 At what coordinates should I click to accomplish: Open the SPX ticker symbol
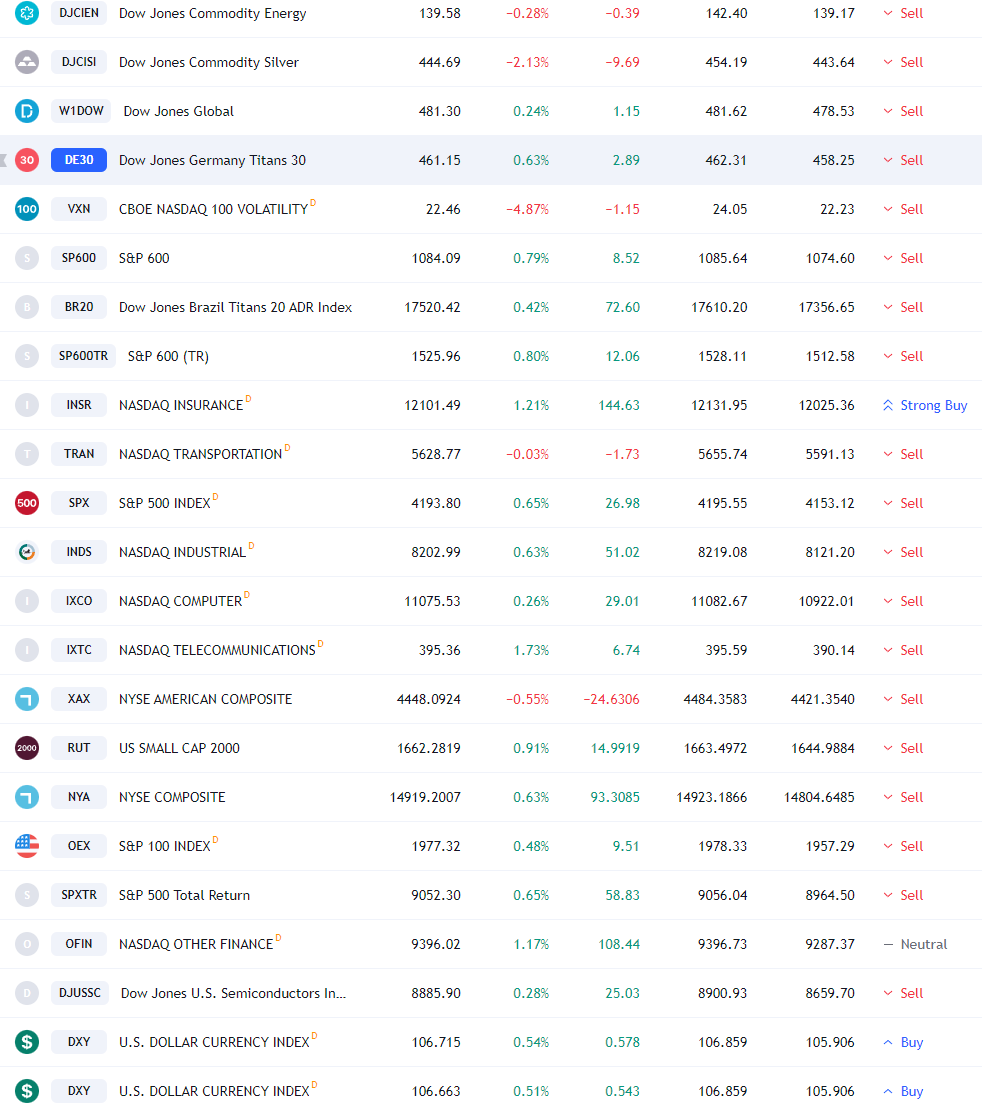point(79,502)
